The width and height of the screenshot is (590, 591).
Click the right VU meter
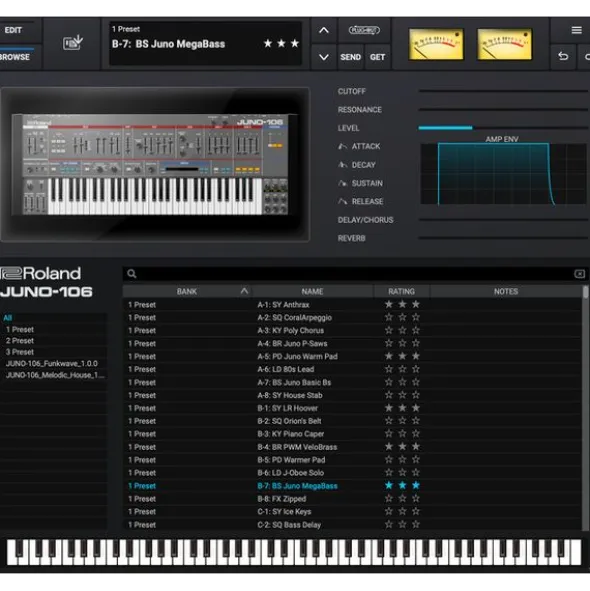504,44
